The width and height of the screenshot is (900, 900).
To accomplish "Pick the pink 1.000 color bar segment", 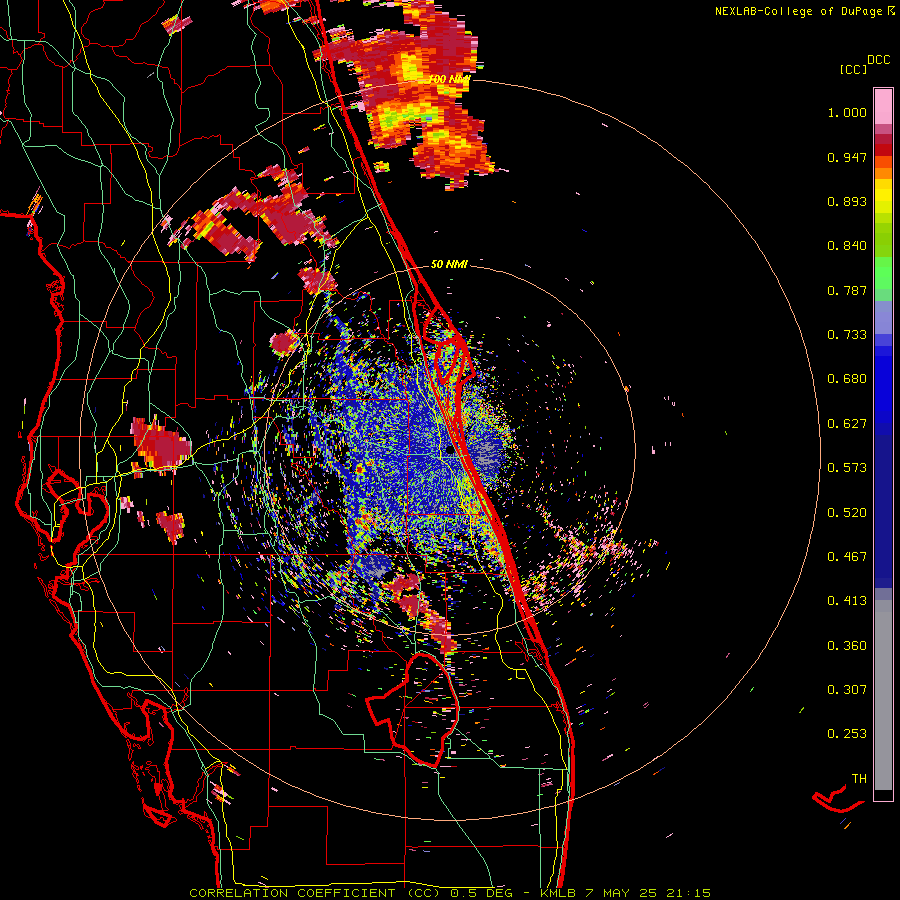I will click(x=883, y=106).
